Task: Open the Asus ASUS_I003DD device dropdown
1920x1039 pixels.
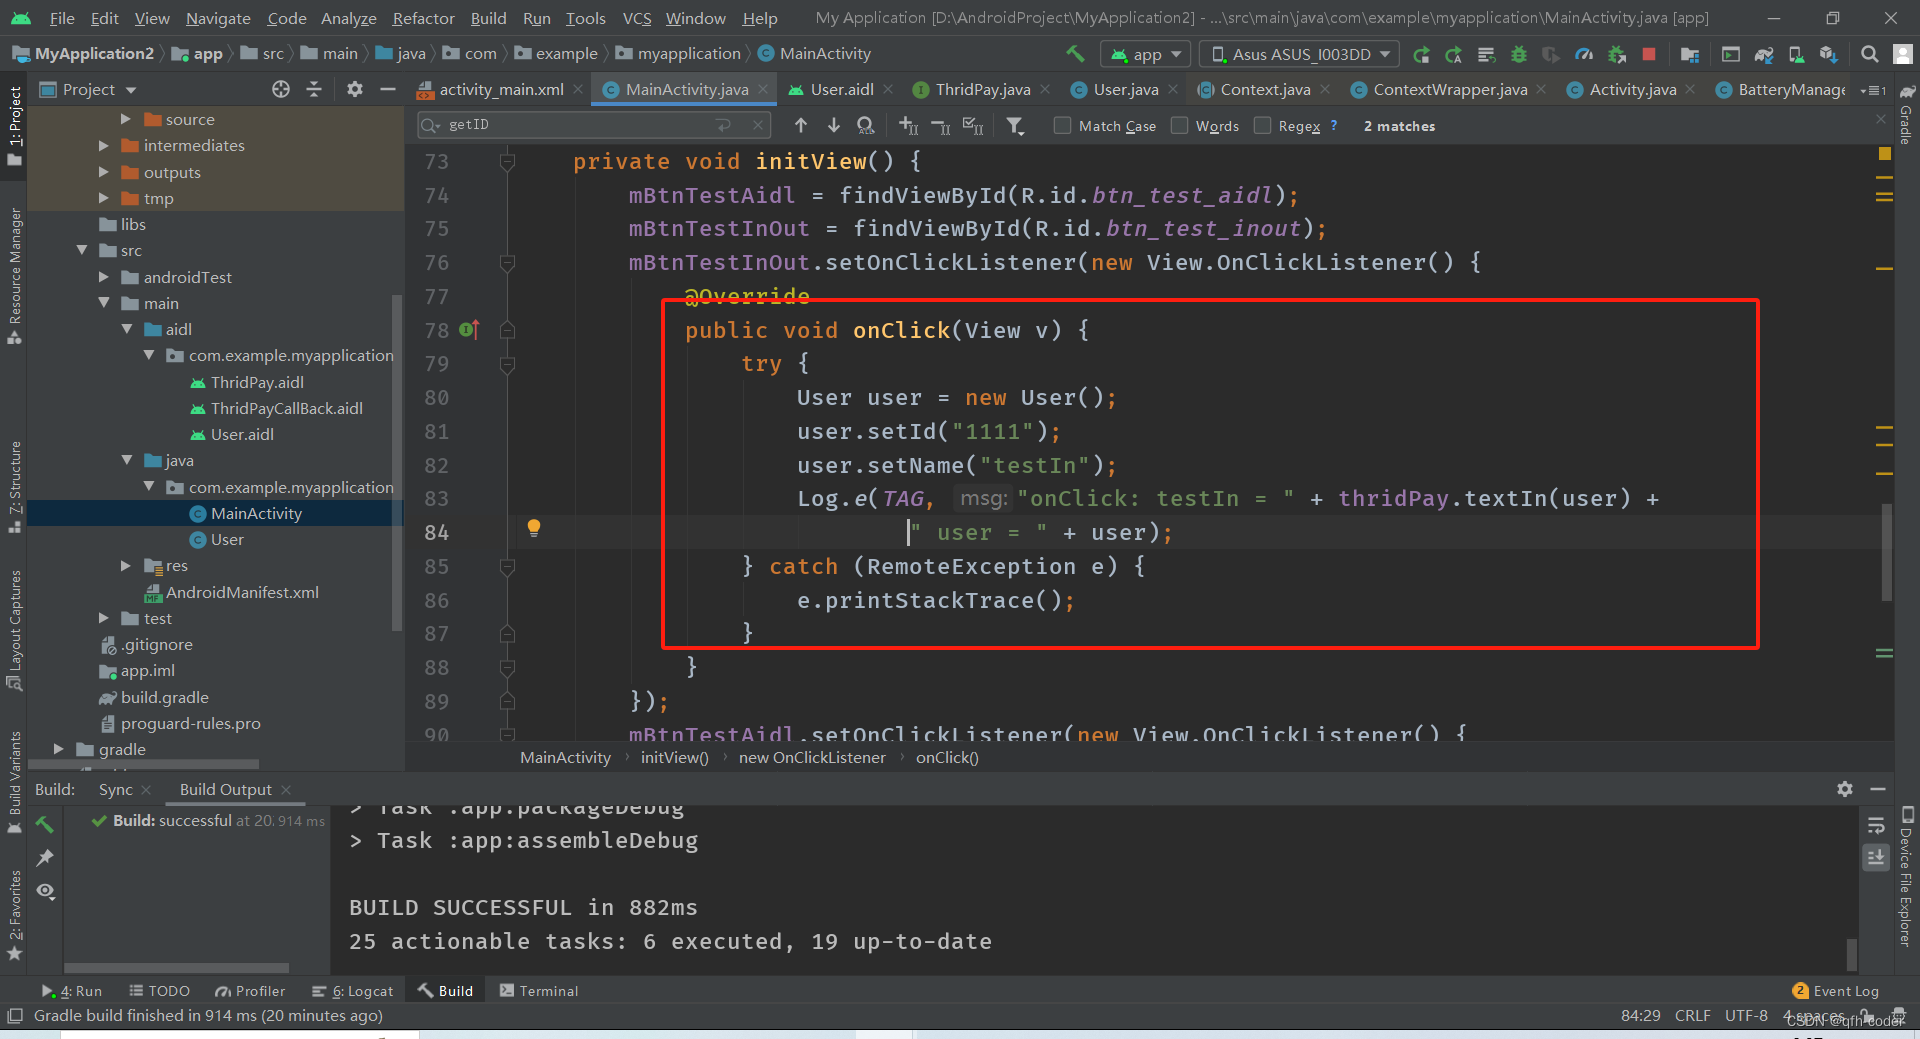Action: pyautogui.click(x=1301, y=54)
